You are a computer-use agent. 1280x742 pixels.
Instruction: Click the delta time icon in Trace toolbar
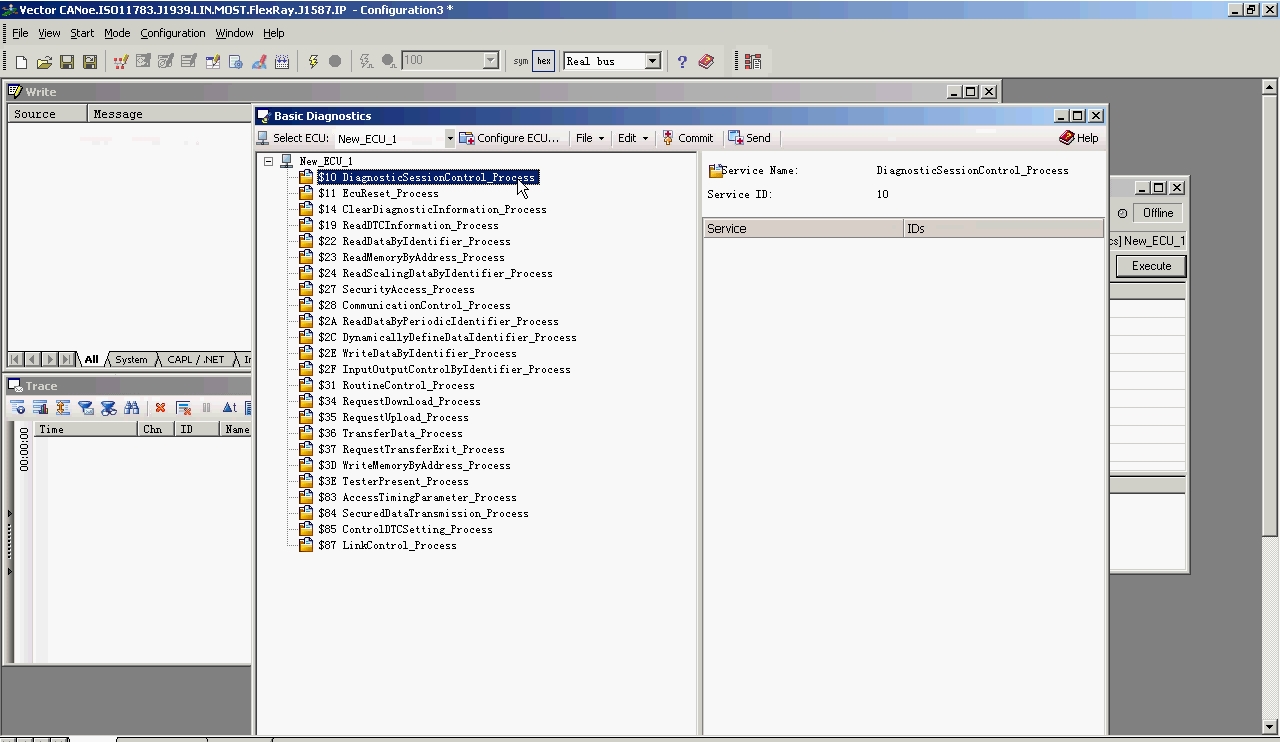229,408
